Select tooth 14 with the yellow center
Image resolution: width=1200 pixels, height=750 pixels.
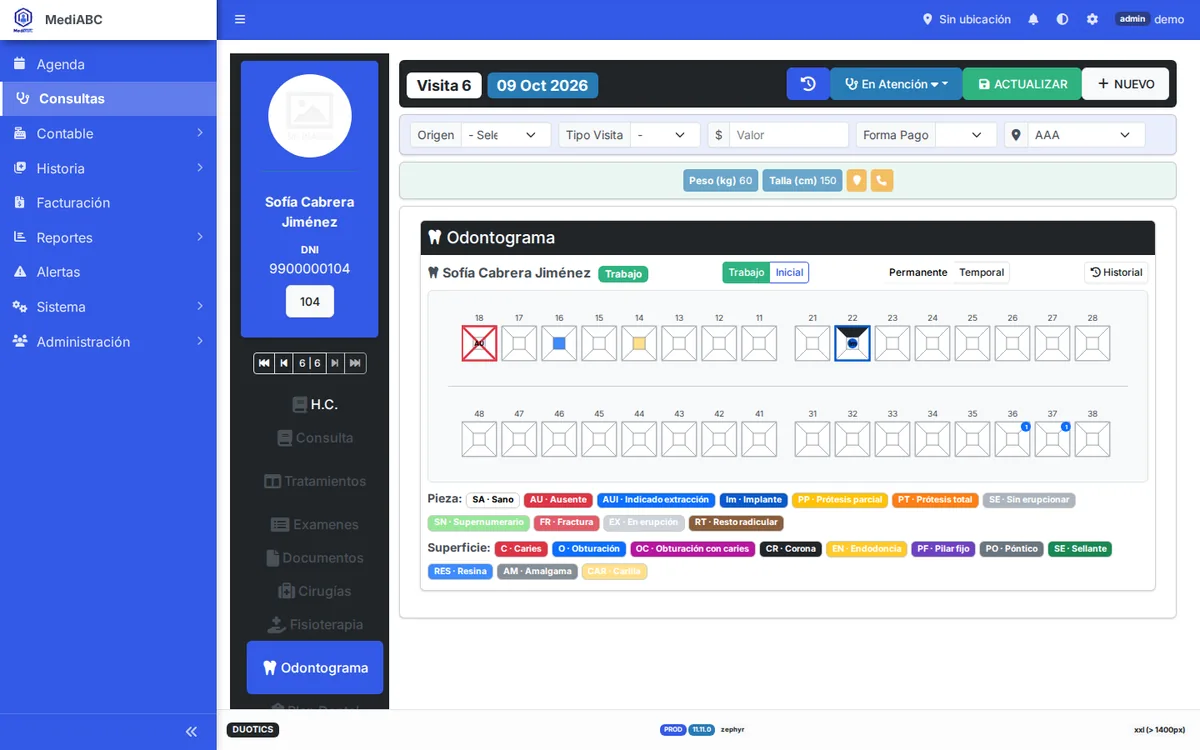[639, 344]
